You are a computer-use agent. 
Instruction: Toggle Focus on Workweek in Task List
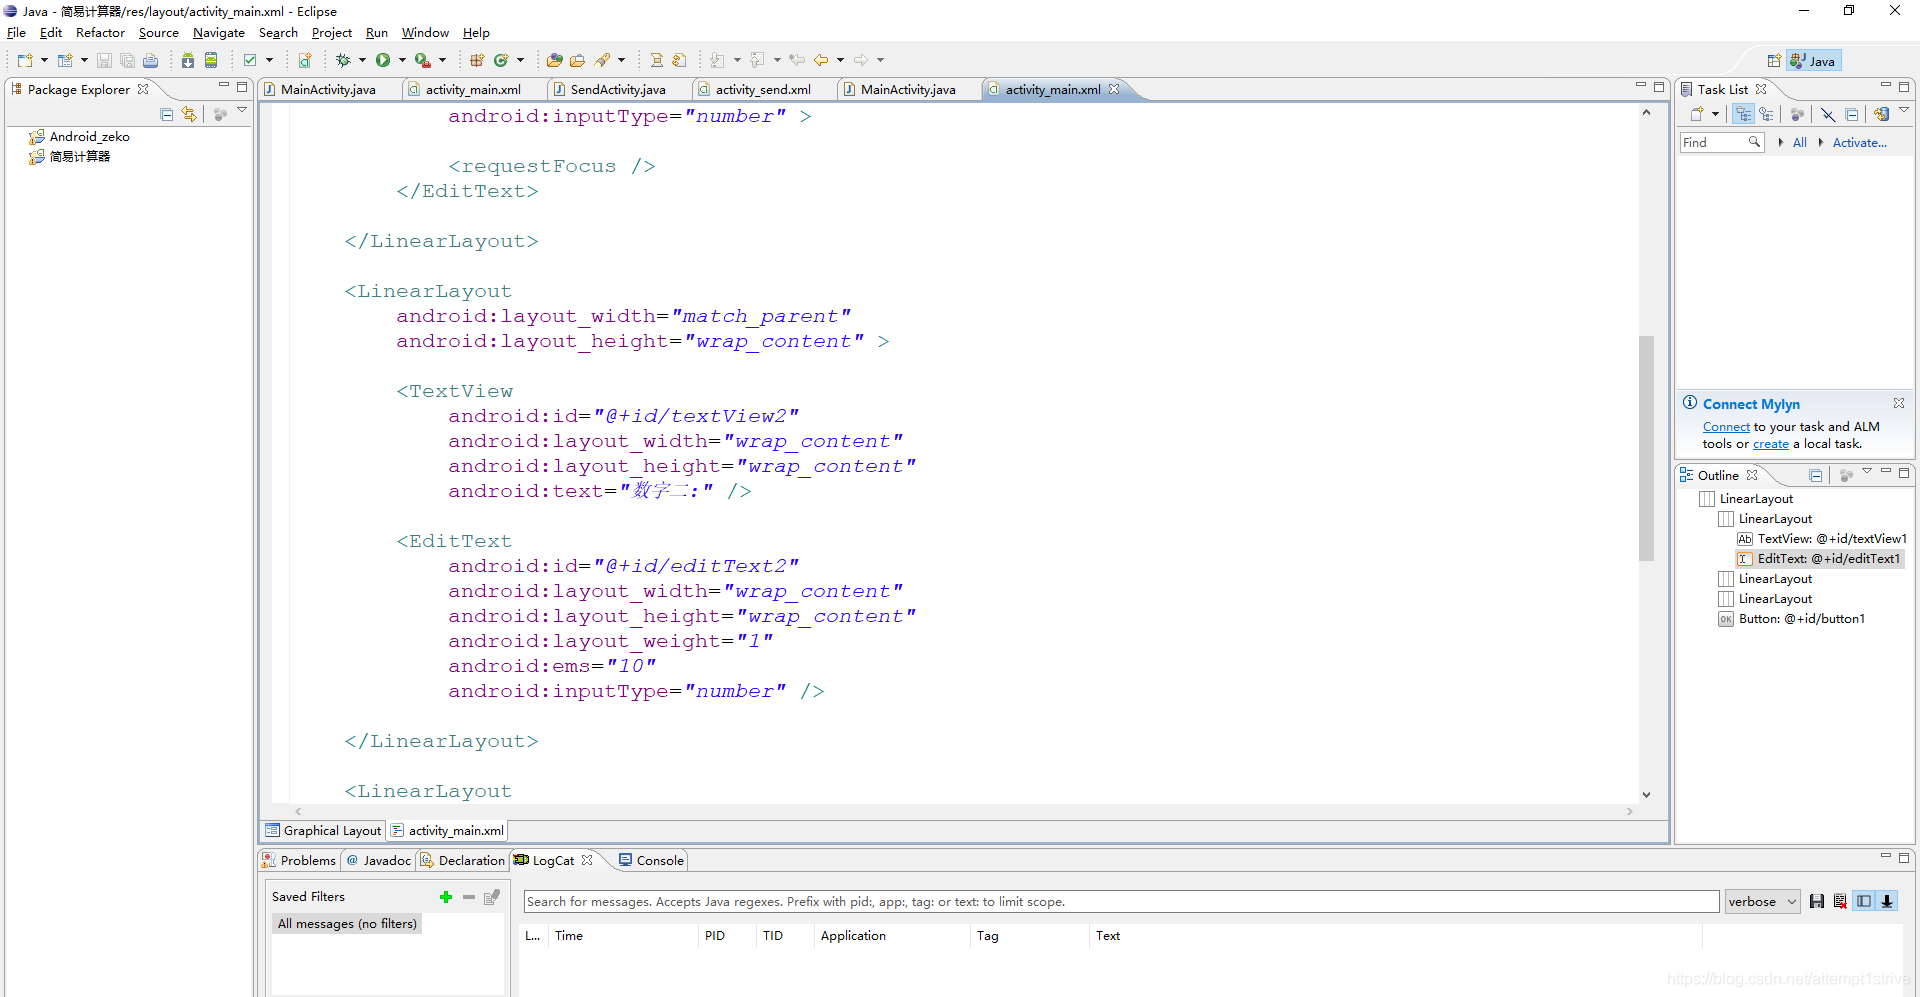coord(1797,114)
